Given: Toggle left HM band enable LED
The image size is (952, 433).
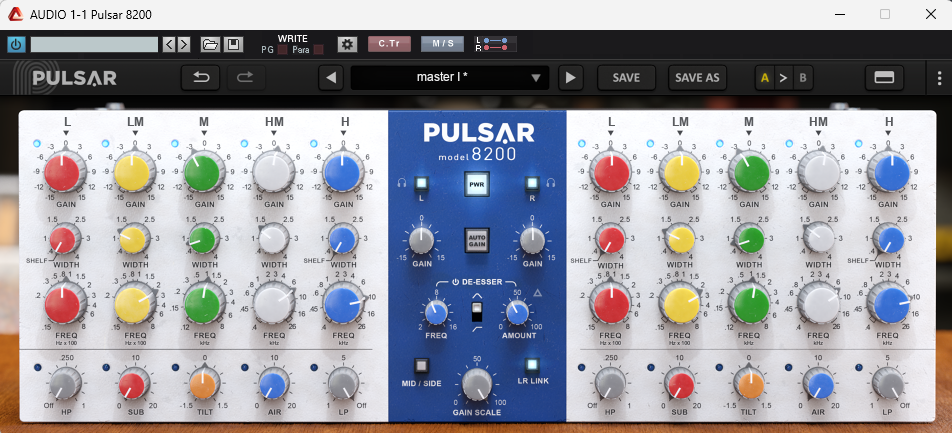Looking at the screenshot, I should click(x=244, y=143).
